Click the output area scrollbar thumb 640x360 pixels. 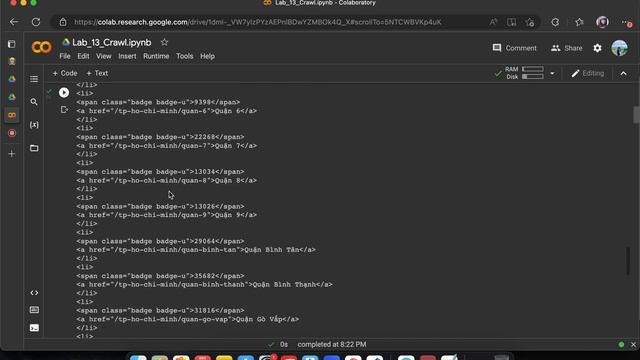[x=628, y=261]
